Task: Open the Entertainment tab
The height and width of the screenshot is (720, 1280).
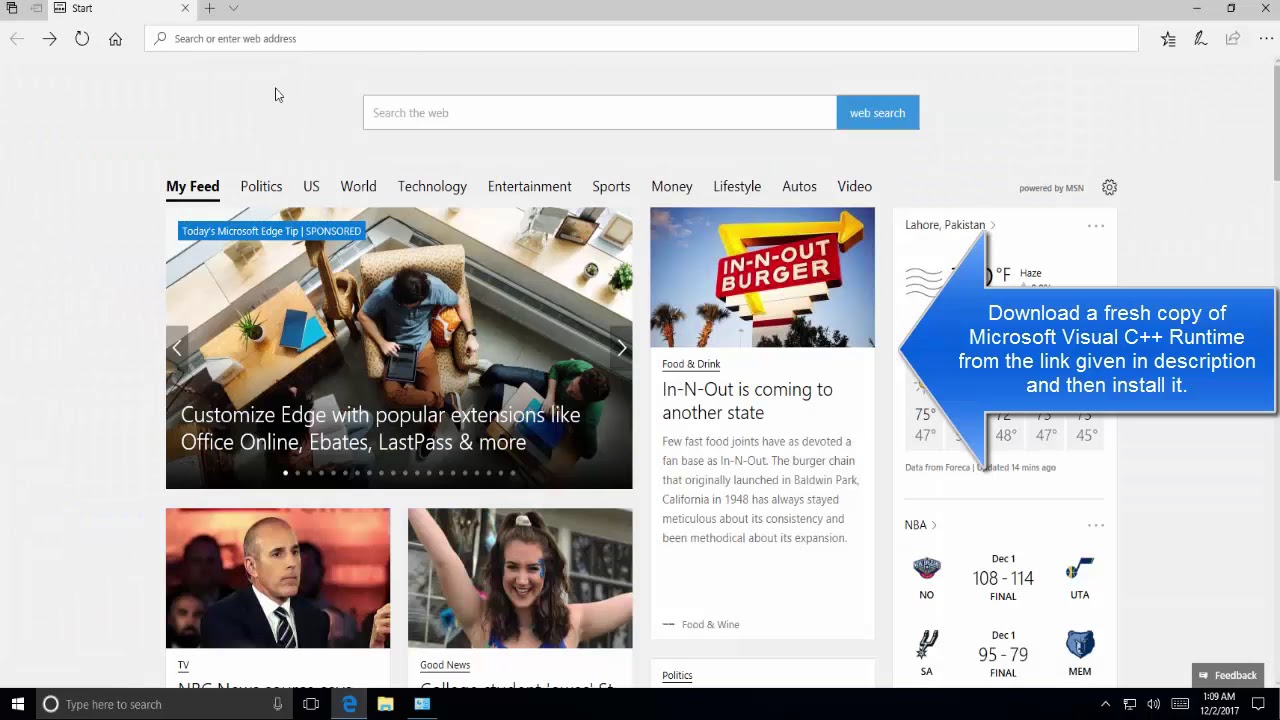Action: point(529,187)
